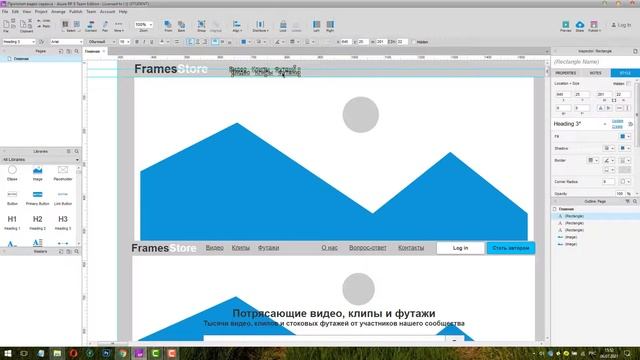Toggle Bold text formatting
The image size is (640, 360).
coord(137,42)
